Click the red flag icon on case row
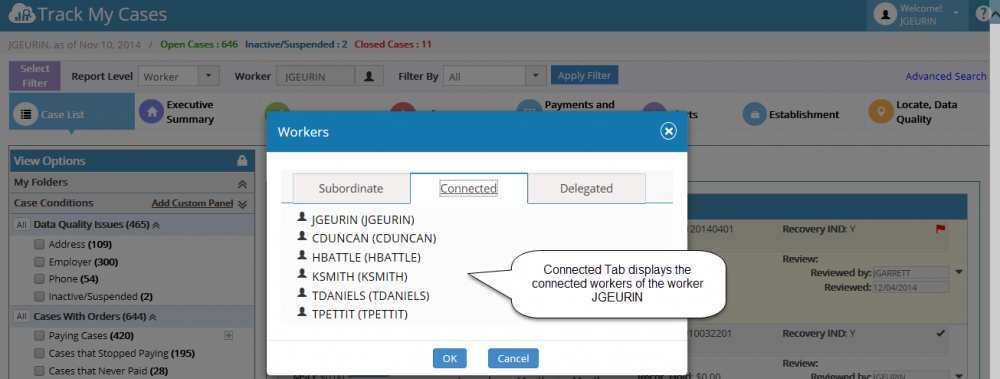Screen dimensions: 1000x379 [940, 228]
